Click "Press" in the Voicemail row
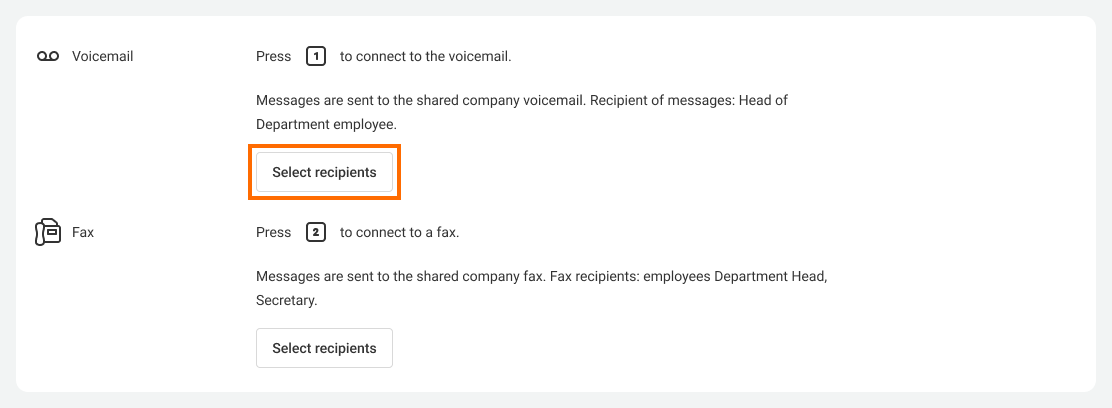This screenshot has height=408, width=1112. (273, 57)
